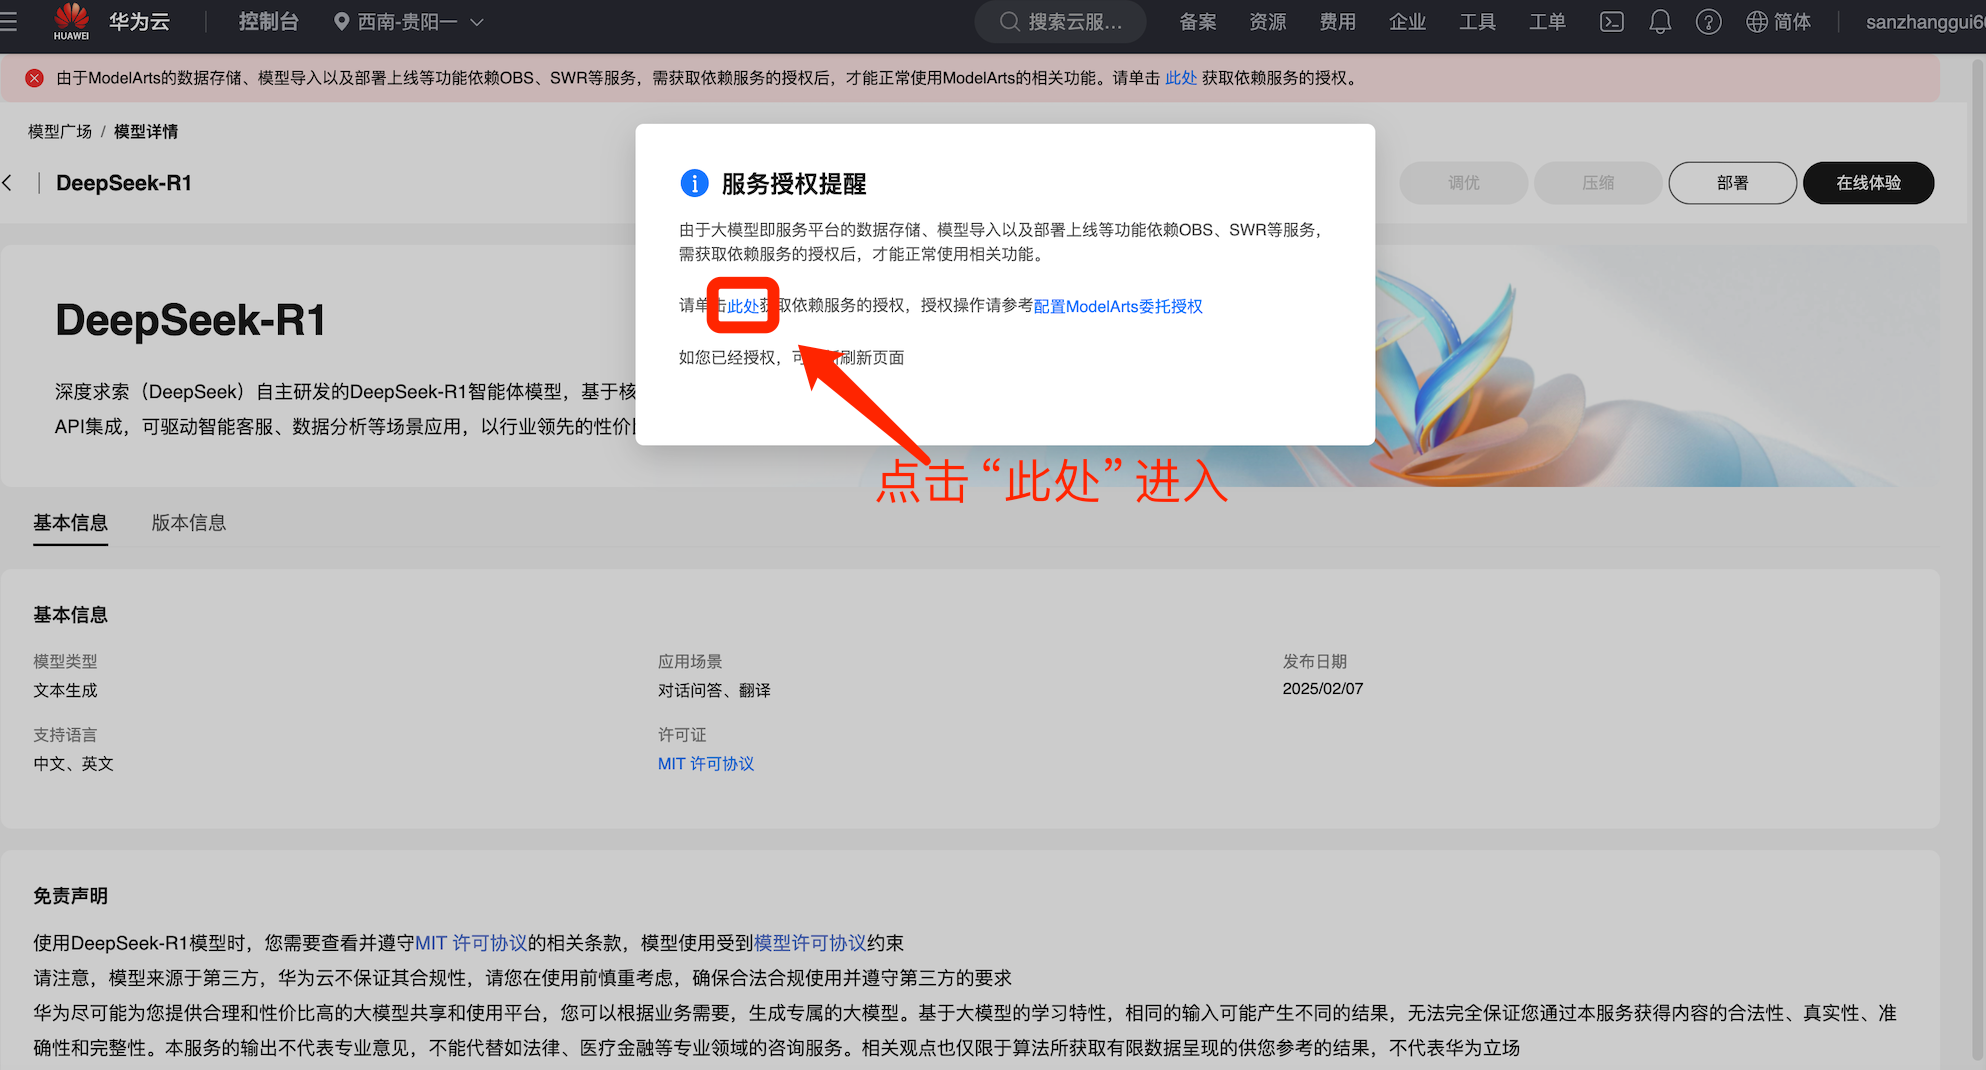Open the 备案 menu
This screenshot has height=1070, width=1986.
(1198, 22)
